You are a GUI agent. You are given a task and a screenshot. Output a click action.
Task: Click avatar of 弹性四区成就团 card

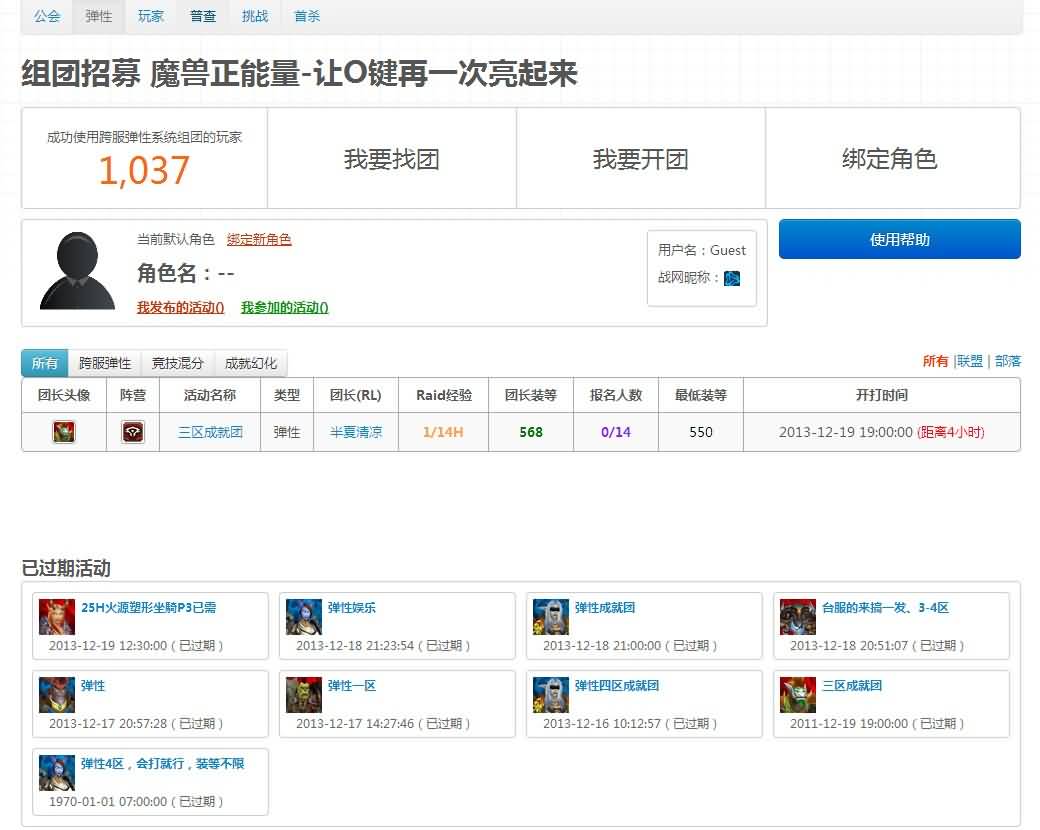tap(551, 695)
